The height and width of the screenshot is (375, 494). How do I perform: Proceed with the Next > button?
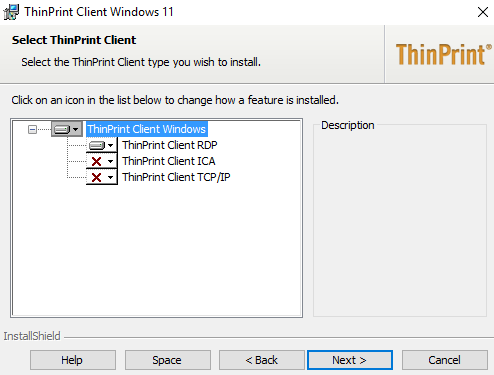pyautogui.click(x=350, y=360)
